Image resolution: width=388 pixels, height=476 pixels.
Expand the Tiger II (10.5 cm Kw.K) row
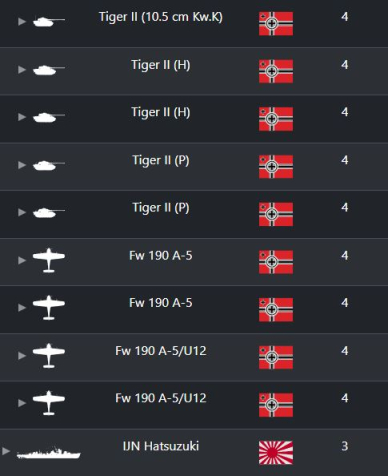(x=22, y=22)
